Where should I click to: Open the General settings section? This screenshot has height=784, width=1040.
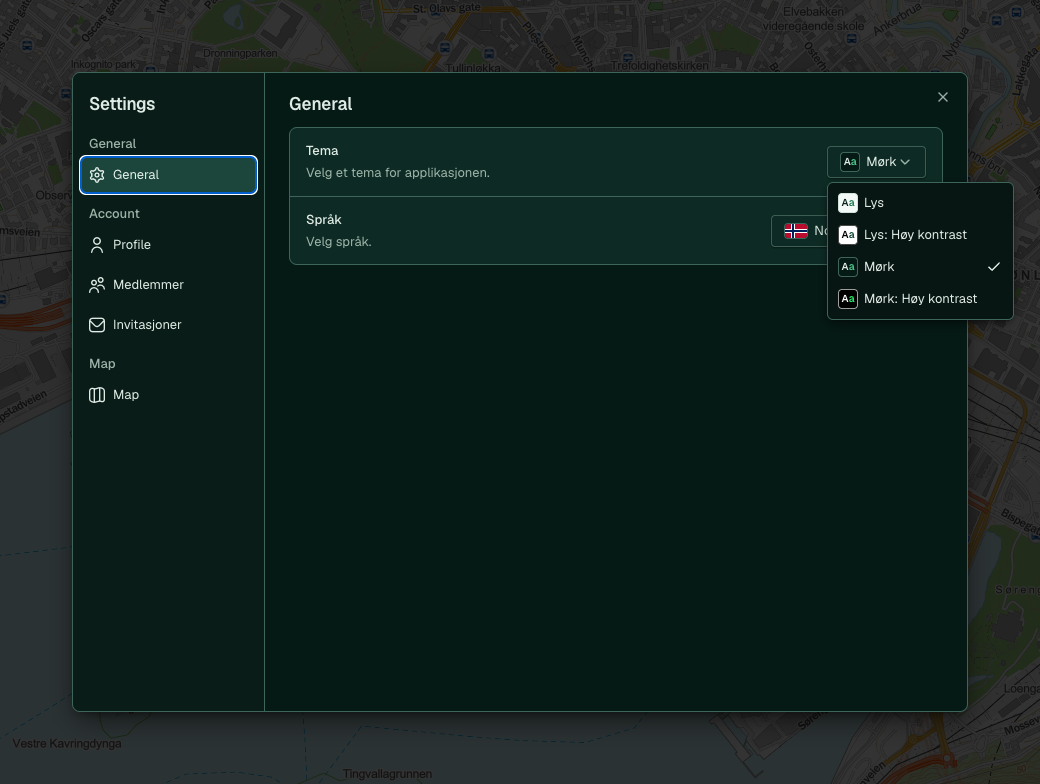168,174
